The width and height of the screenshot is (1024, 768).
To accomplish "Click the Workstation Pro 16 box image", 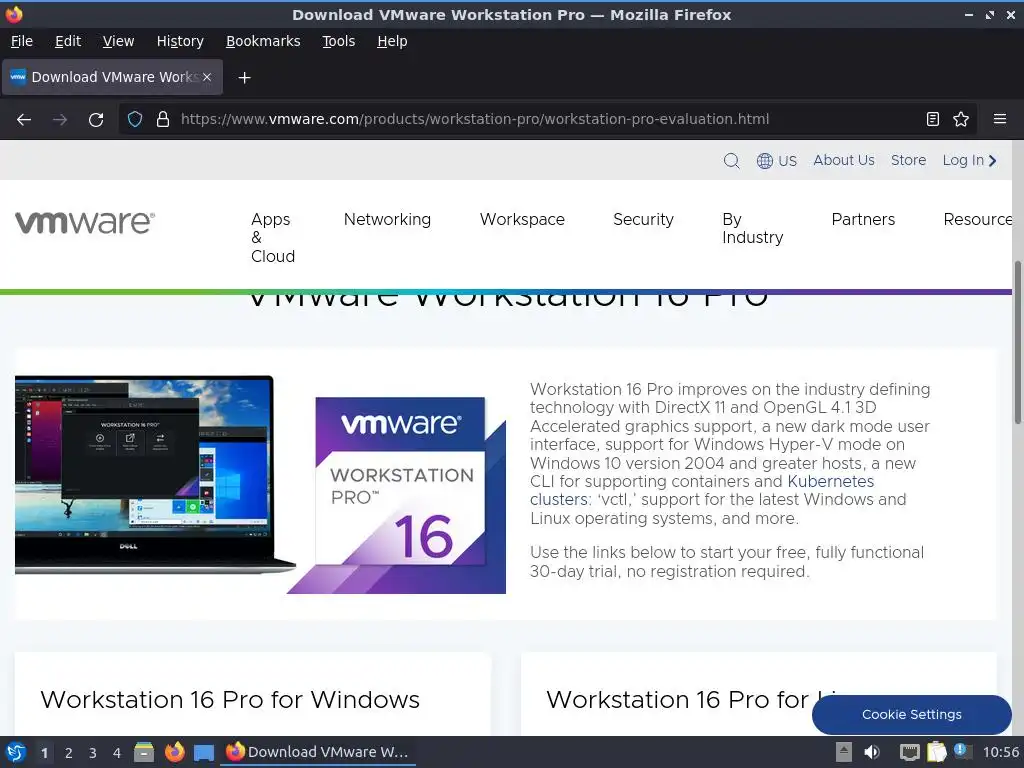I will [x=397, y=495].
